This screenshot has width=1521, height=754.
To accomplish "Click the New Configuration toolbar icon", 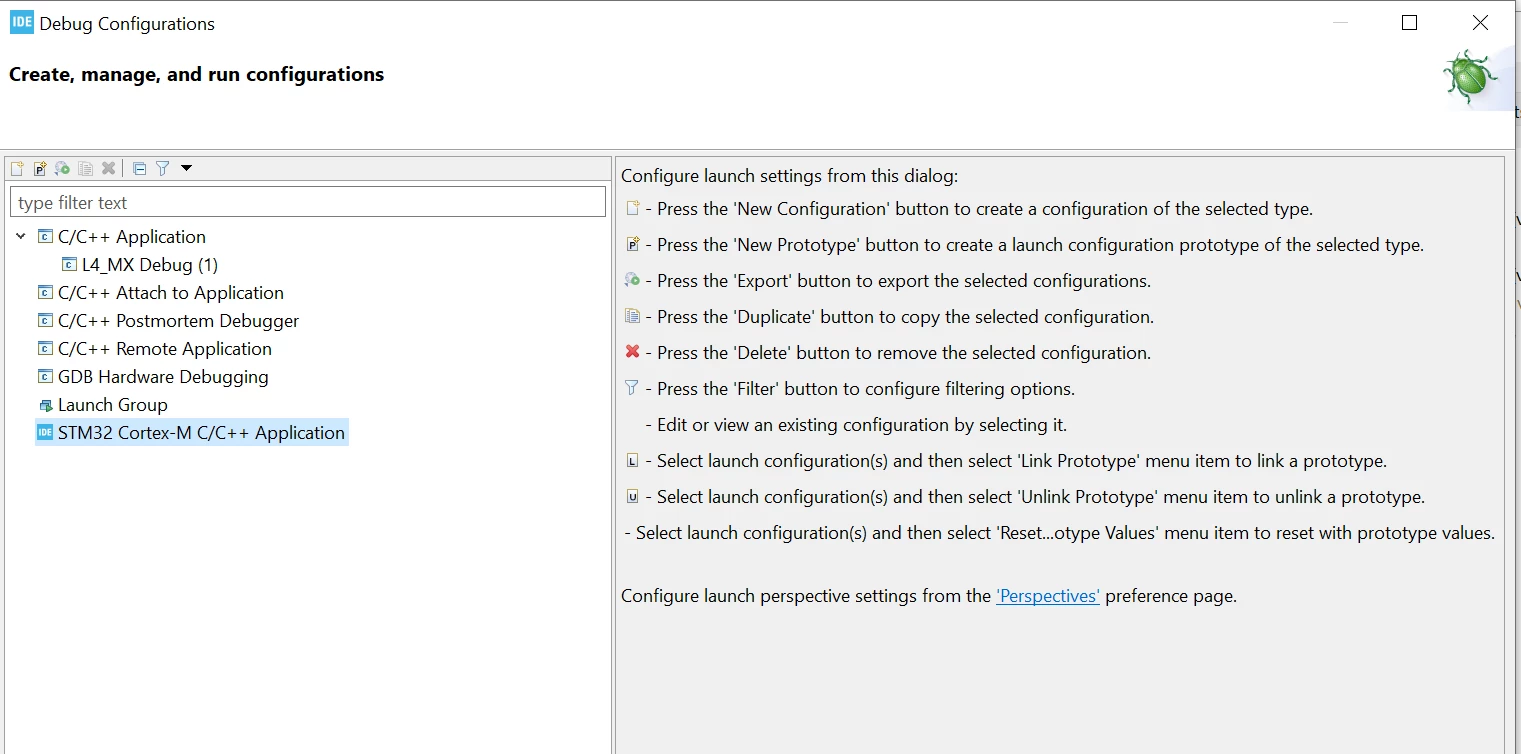I will coord(17,169).
